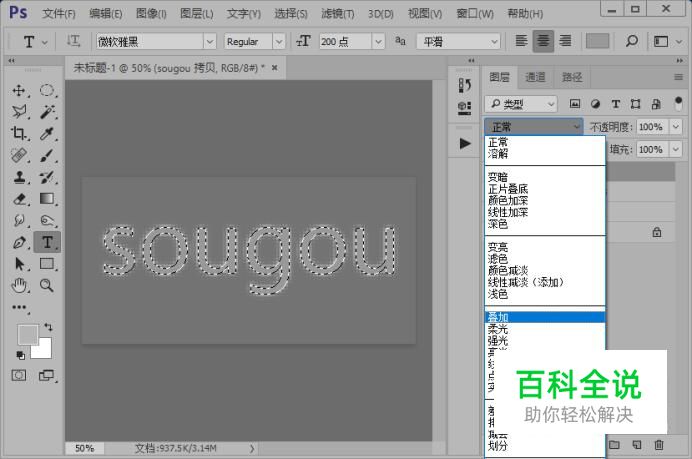Viewport: 692px width, 459px height.
Task: Select the History Brush tool
Action: [x=47, y=177]
